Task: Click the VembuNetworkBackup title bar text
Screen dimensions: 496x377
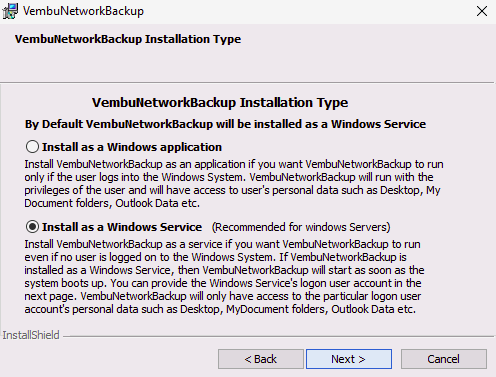Action: pos(83,11)
